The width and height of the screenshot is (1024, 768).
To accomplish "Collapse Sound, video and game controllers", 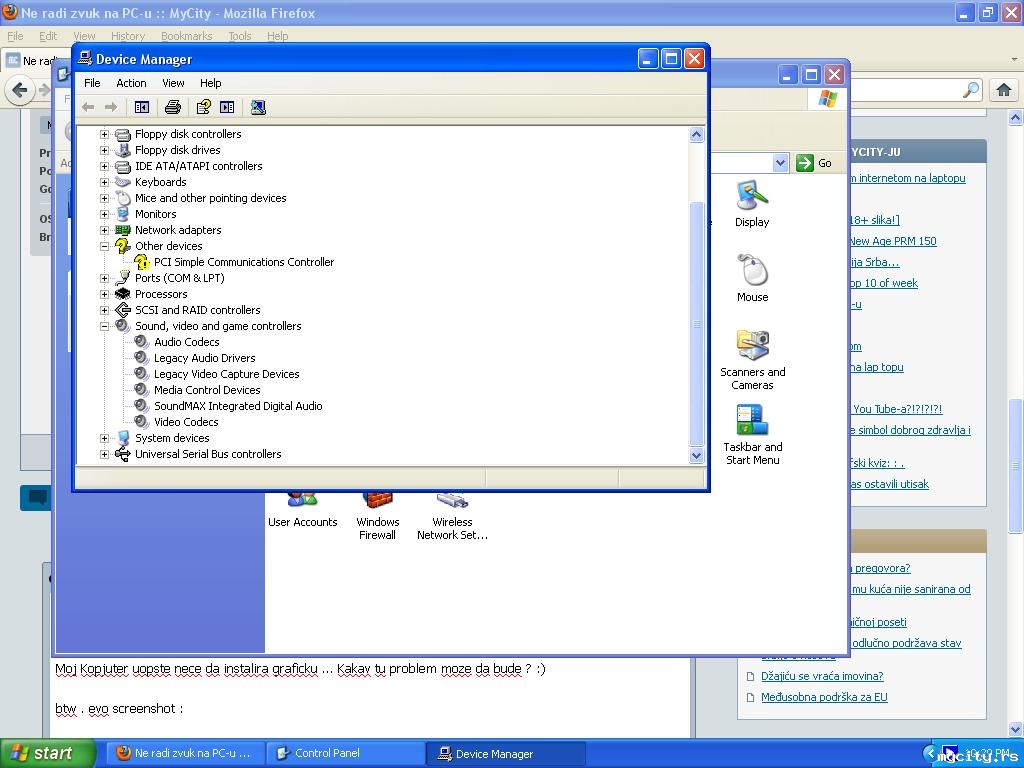I will point(104,326).
